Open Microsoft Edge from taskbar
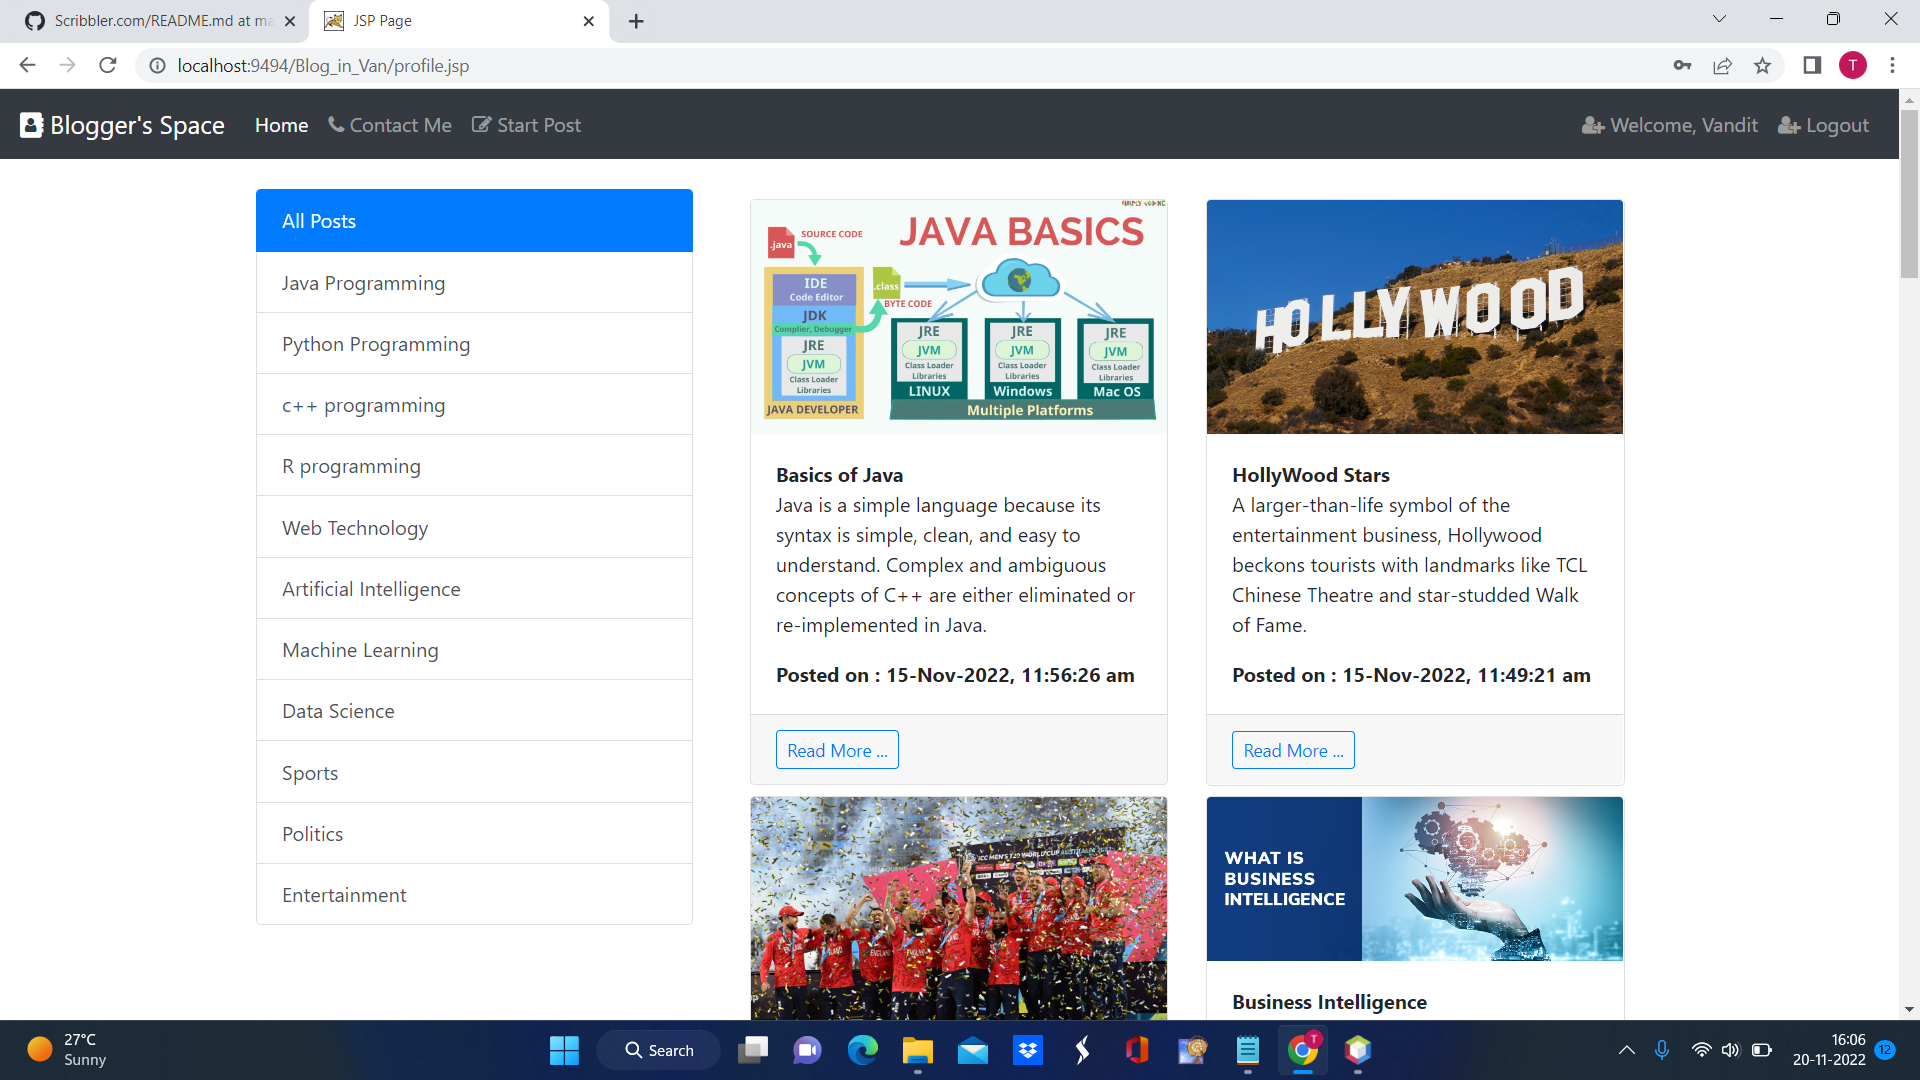 [862, 1050]
